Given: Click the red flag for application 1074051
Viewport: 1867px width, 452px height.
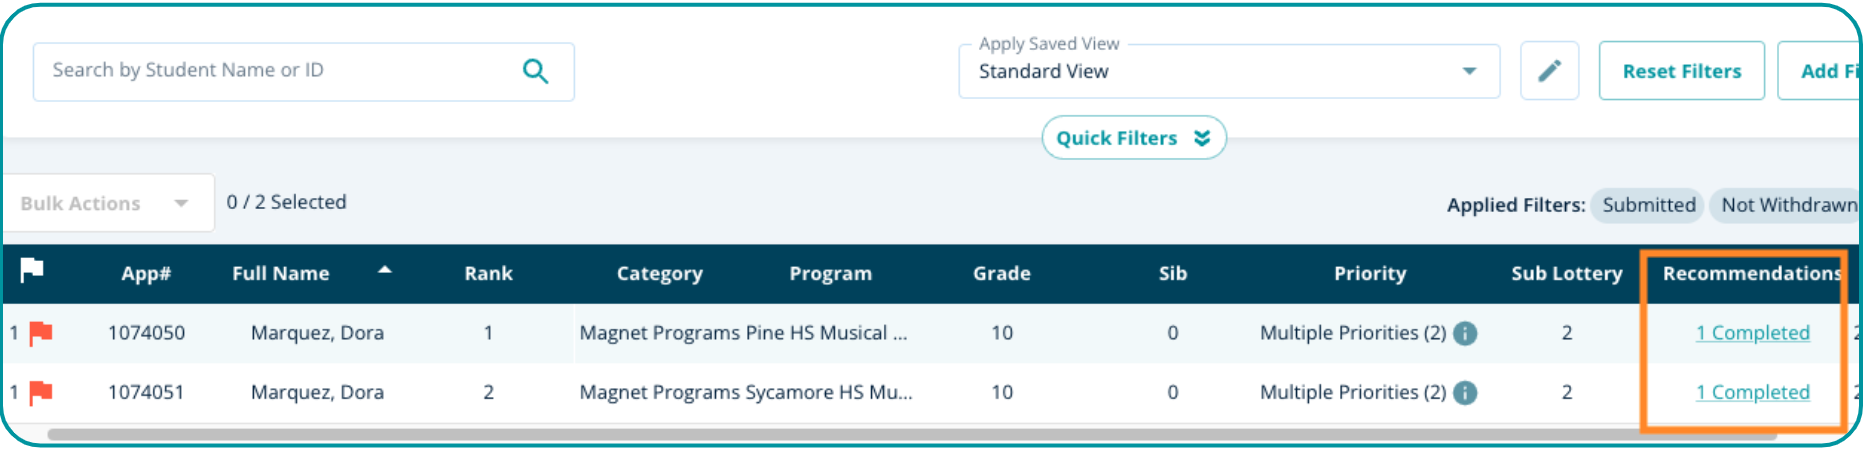Looking at the screenshot, I should 41,393.
